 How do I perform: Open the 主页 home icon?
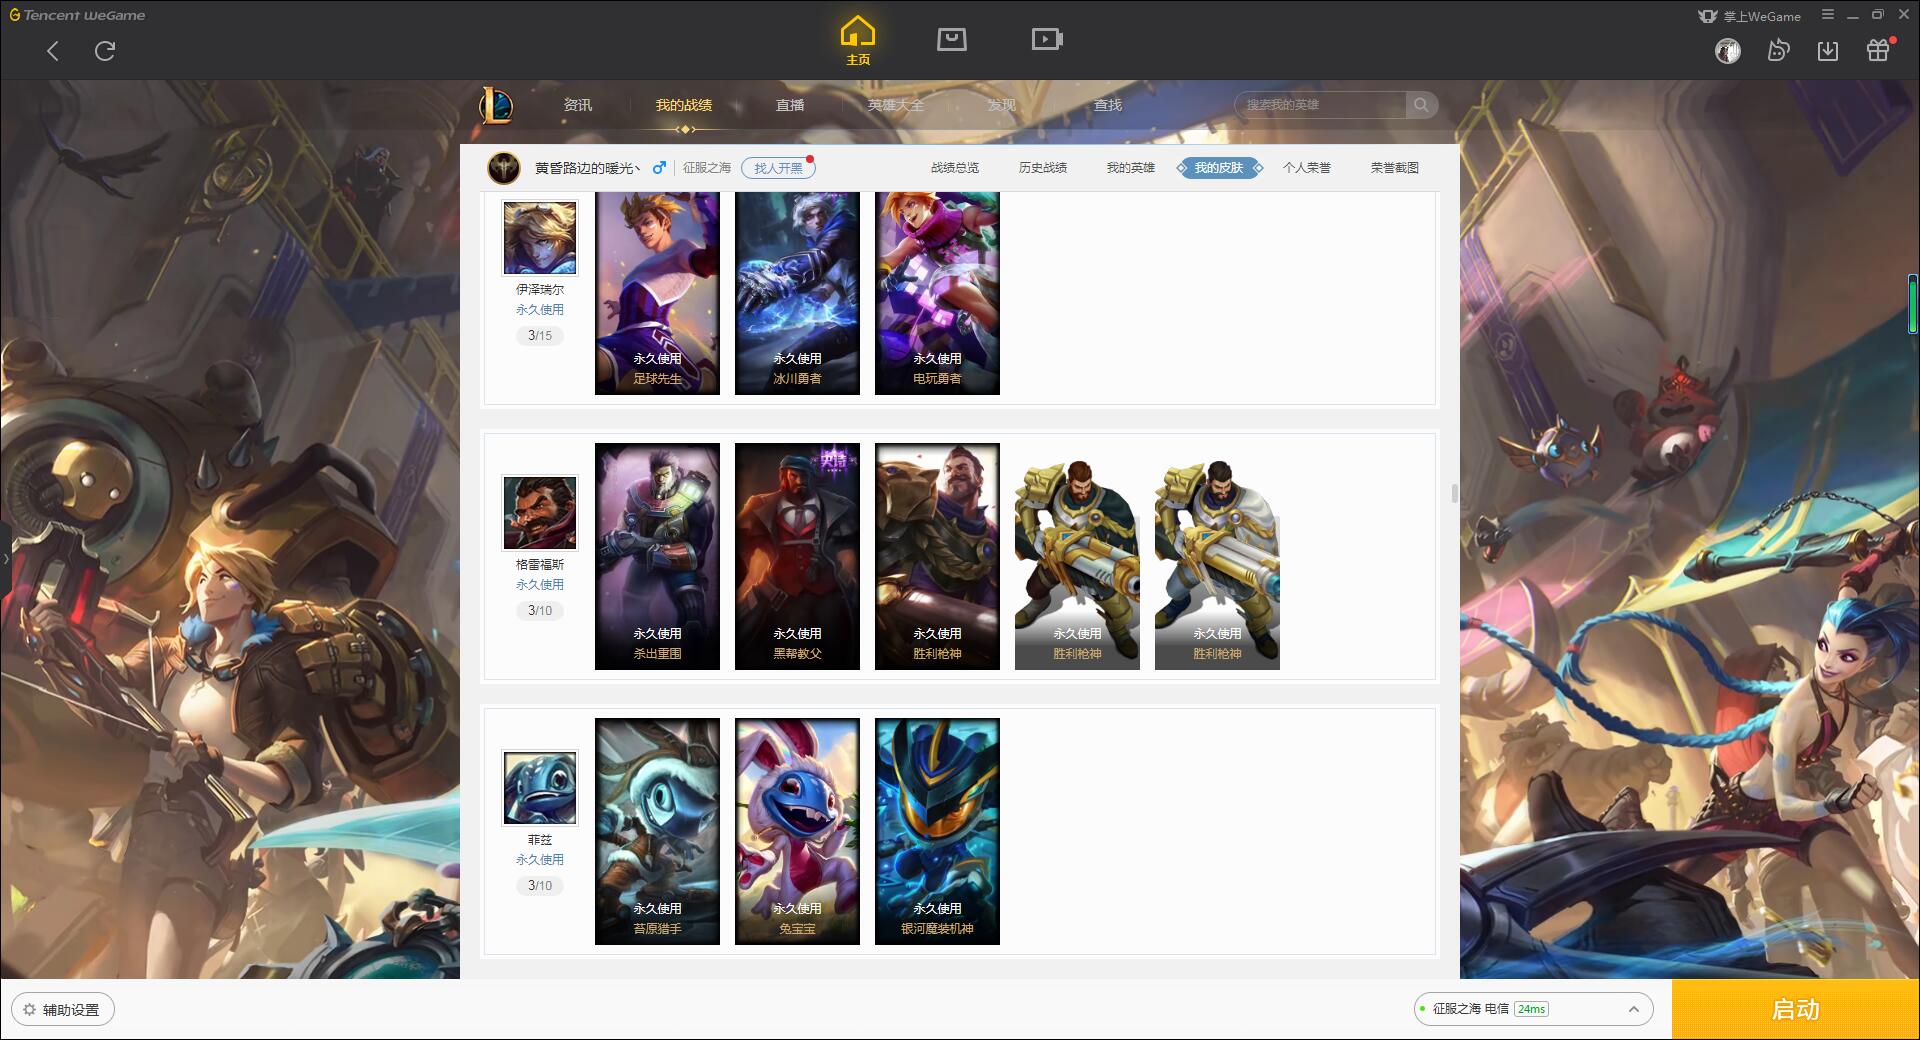tap(858, 40)
